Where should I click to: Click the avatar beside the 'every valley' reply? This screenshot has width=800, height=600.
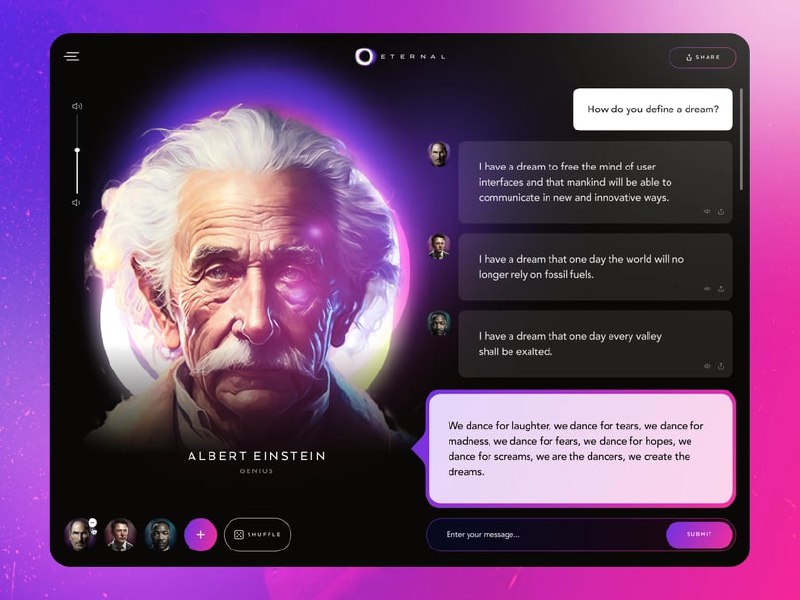[x=438, y=323]
